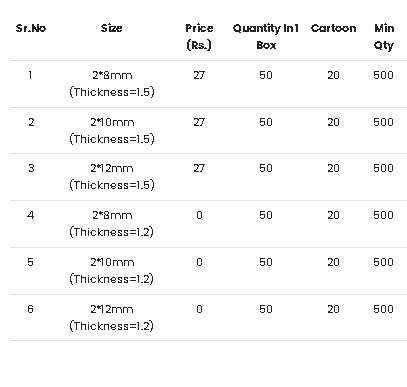Viewport: 407px width, 387px height.
Task: Click row 3 size 2*12mm Thickness=1.5
Action: 112,177
